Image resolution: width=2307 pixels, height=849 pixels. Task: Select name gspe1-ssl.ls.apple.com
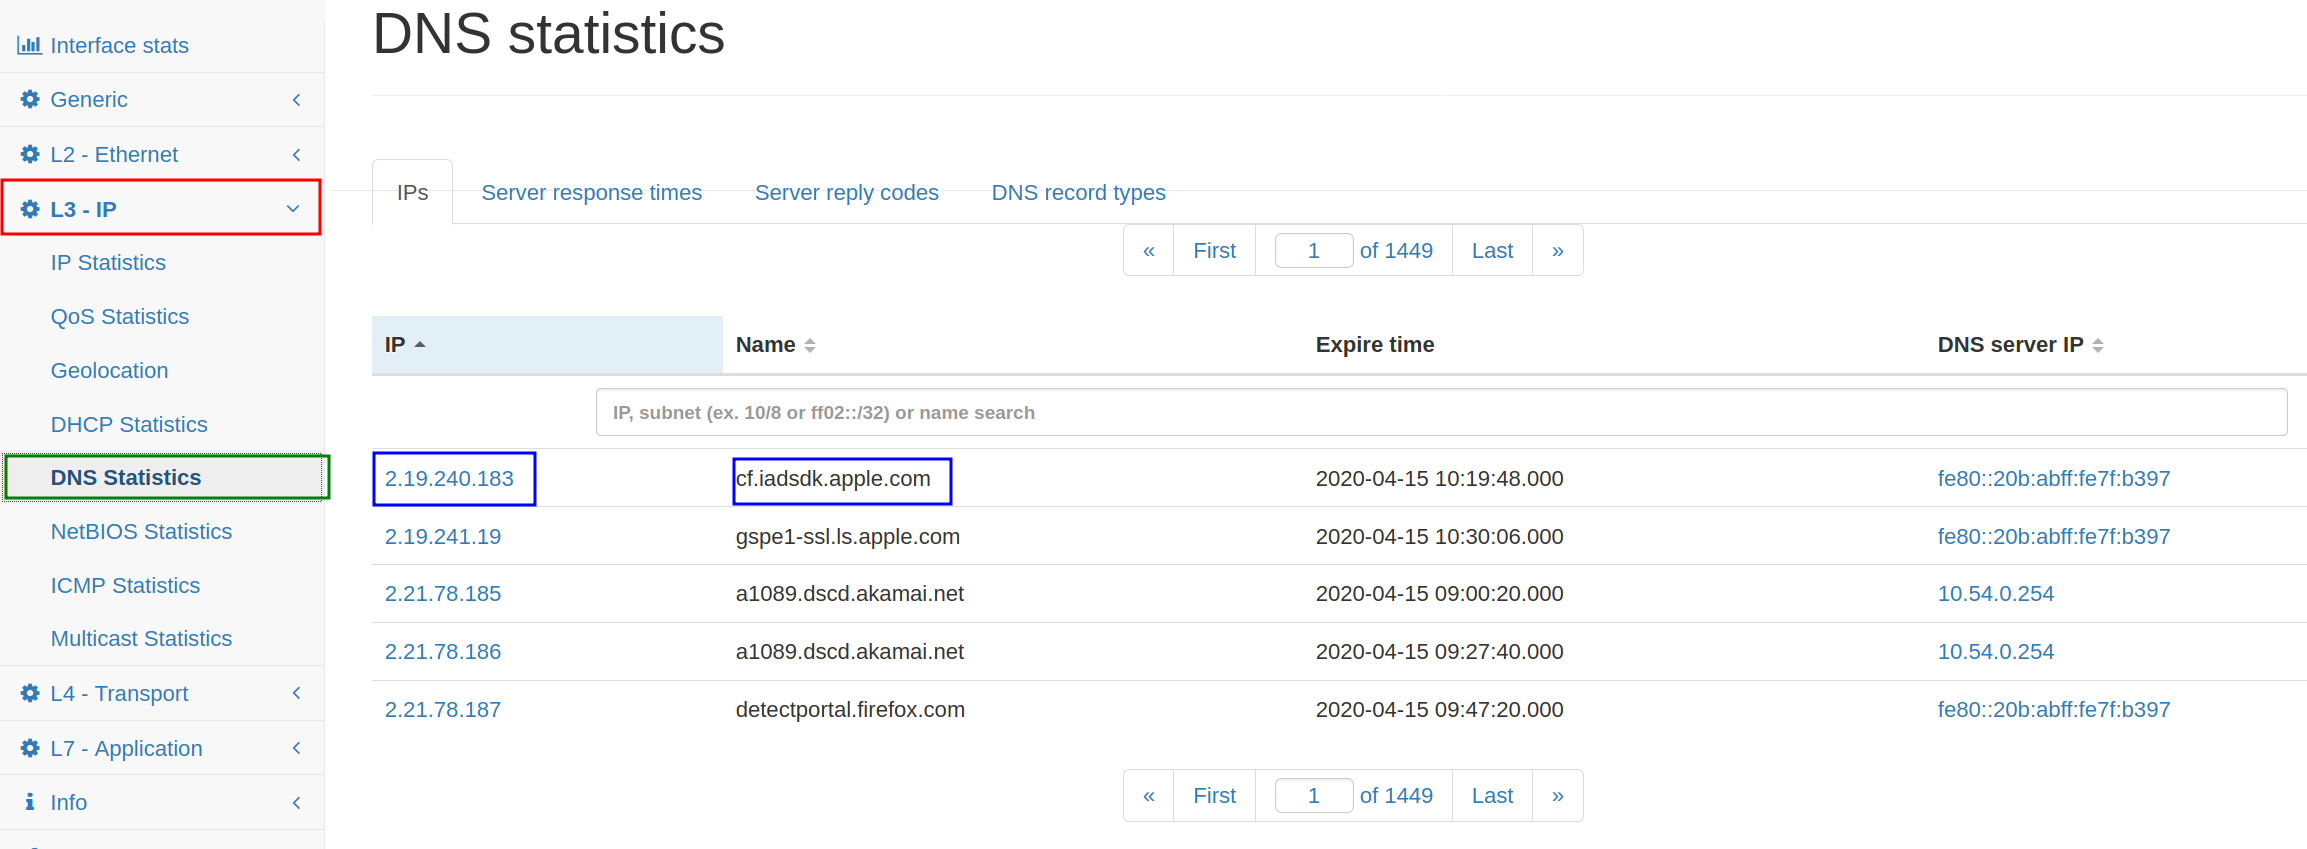pos(848,536)
